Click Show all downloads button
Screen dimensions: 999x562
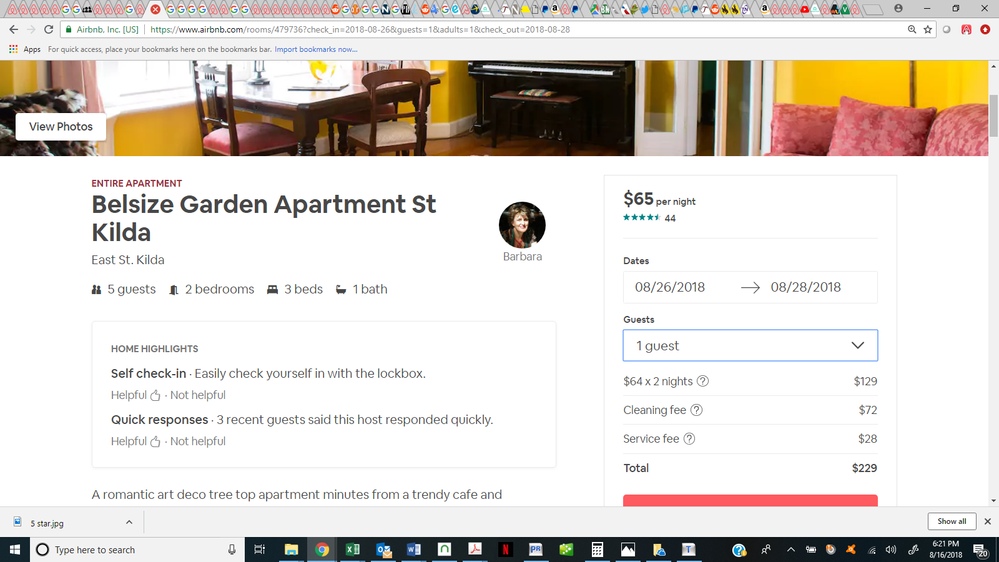pos(951,521)
